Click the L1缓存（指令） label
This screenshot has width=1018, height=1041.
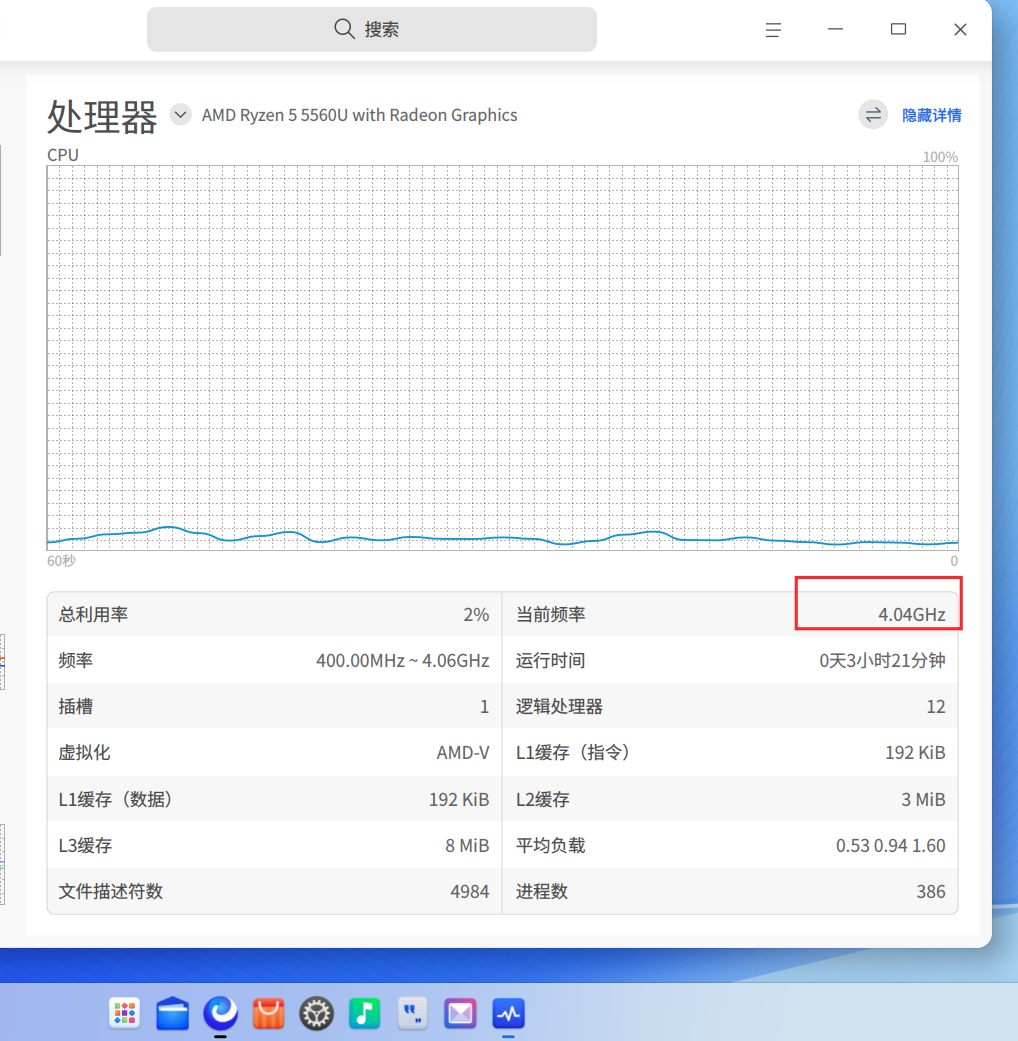(573, 753)
